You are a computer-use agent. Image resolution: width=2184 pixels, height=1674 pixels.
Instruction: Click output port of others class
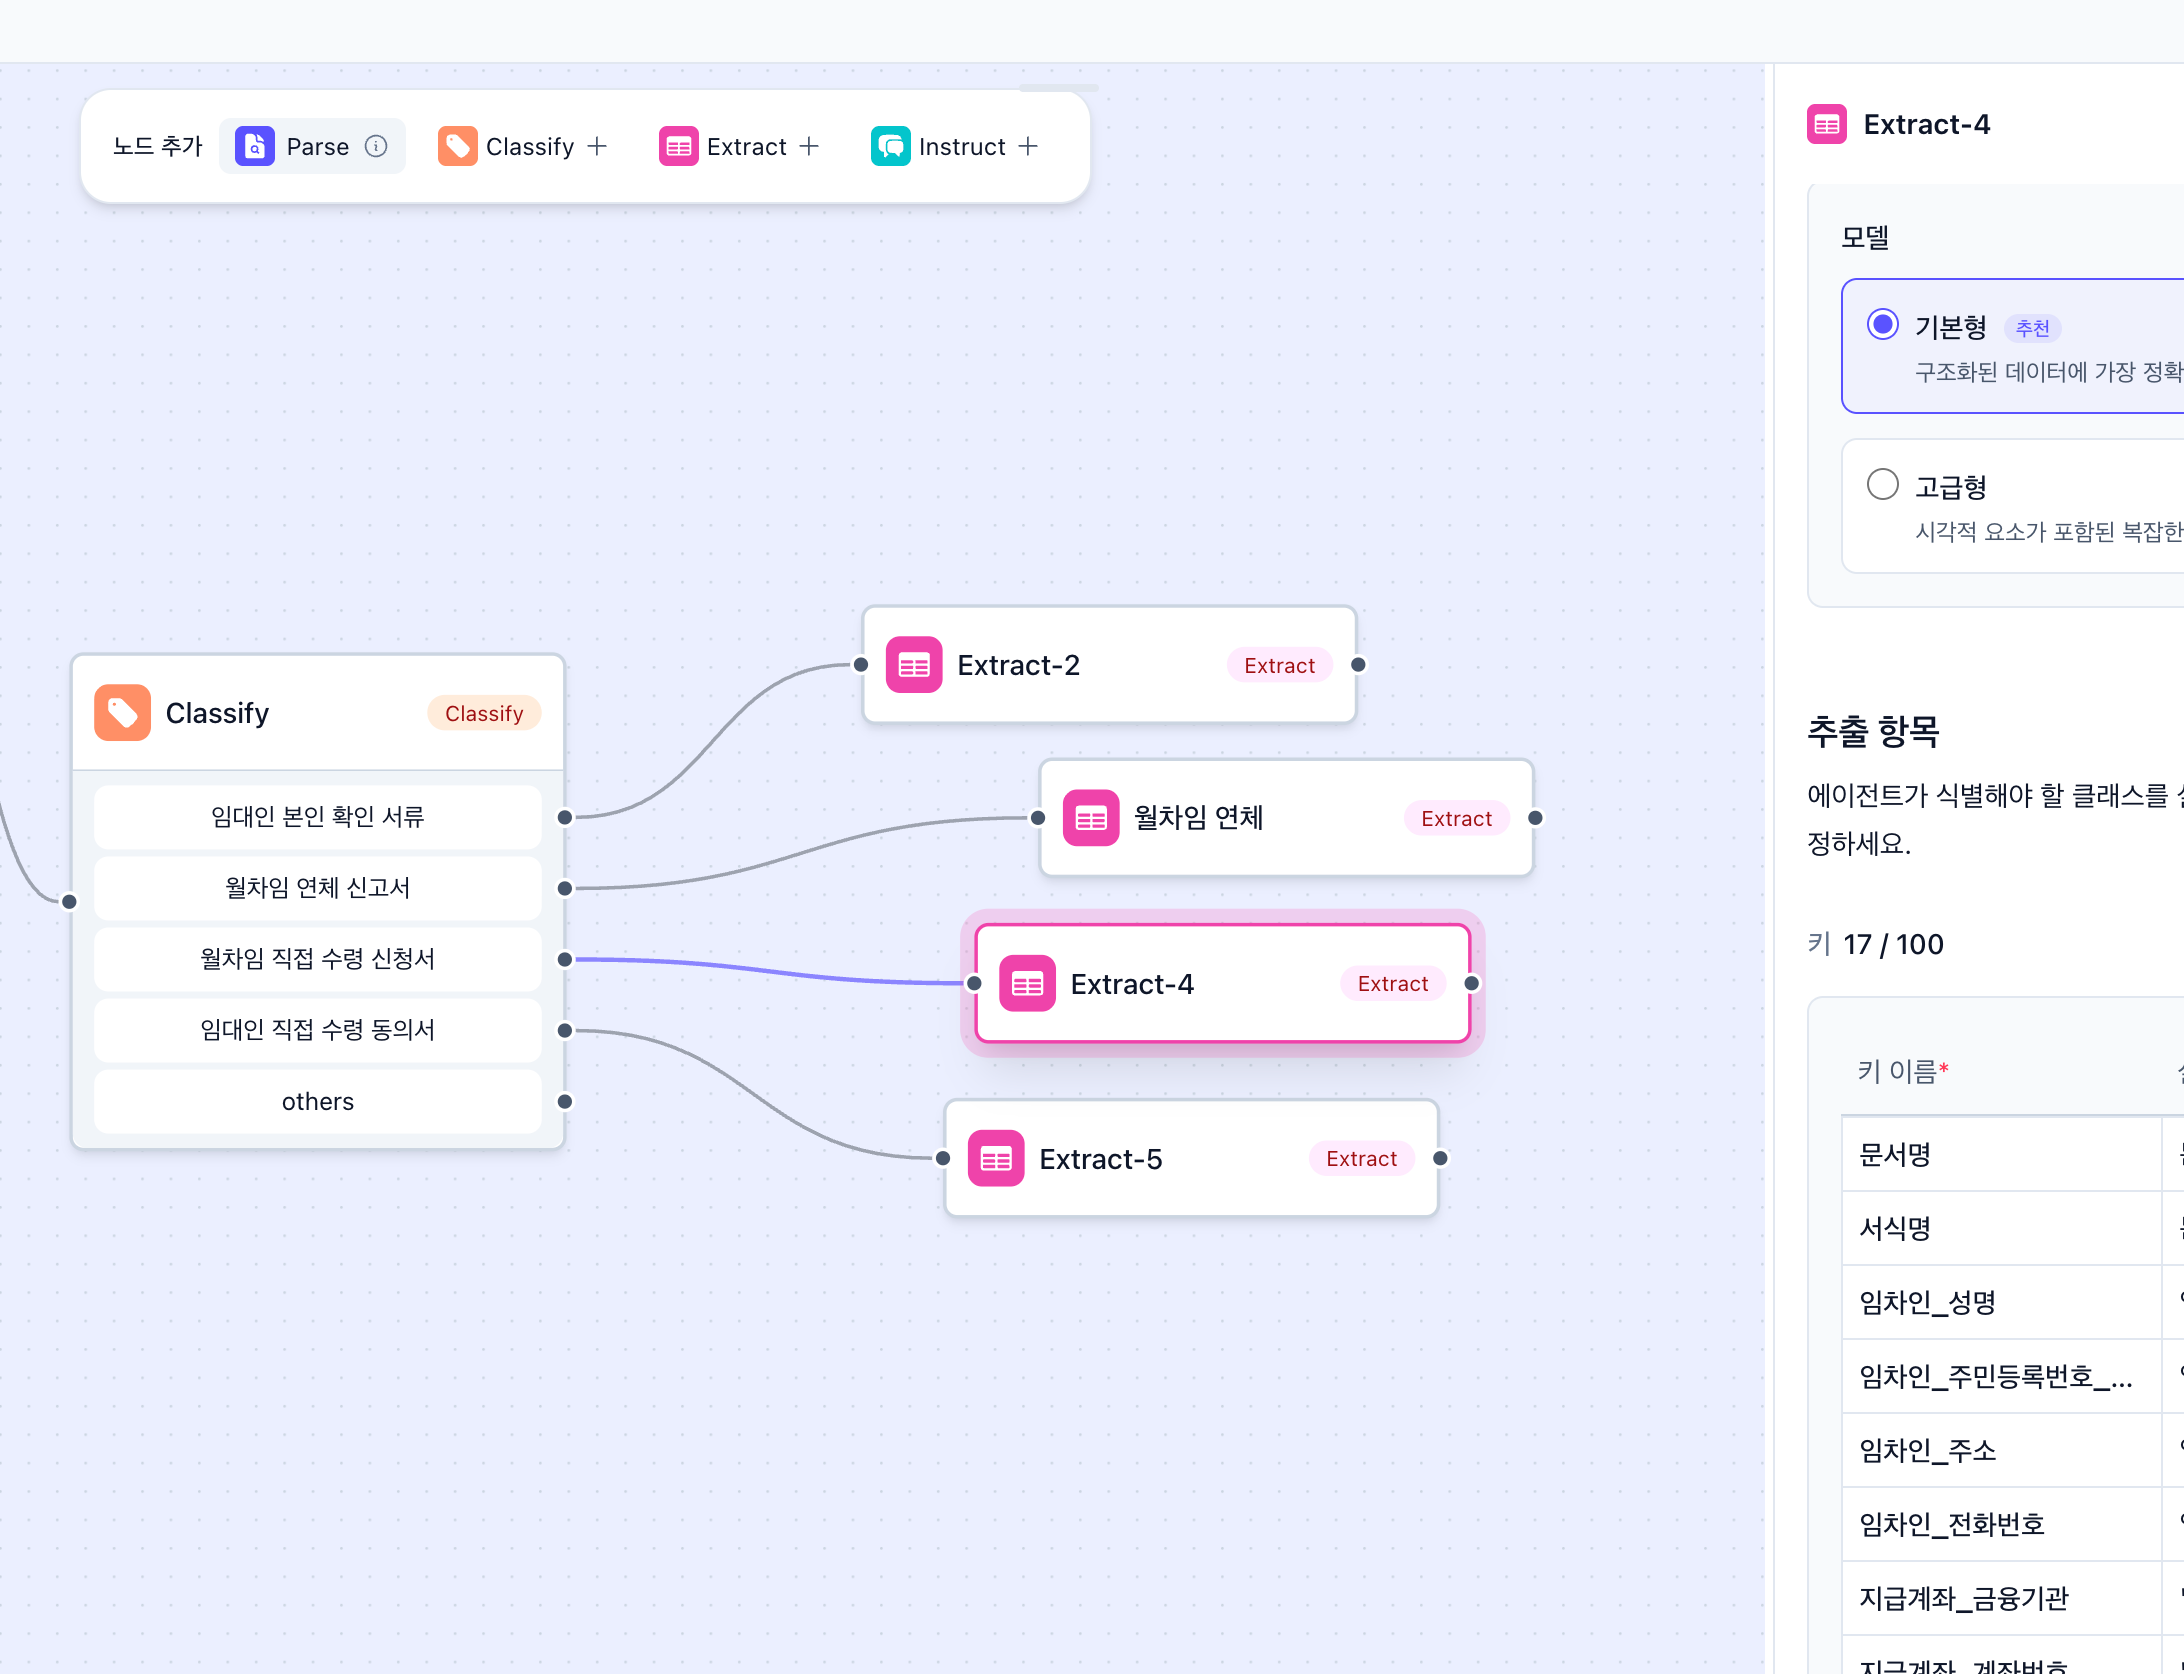pos(565,1102)
